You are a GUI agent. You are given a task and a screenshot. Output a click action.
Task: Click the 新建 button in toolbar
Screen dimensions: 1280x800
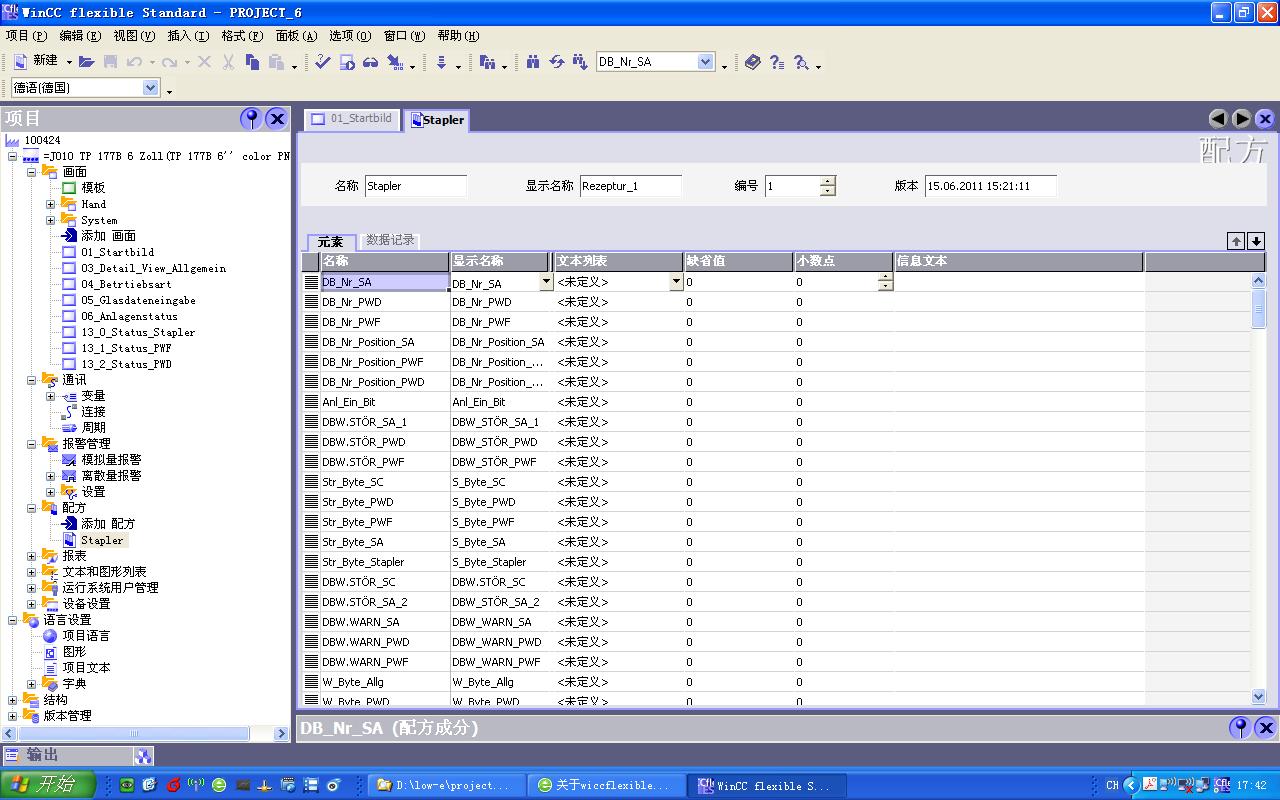[x=37, y=62]
